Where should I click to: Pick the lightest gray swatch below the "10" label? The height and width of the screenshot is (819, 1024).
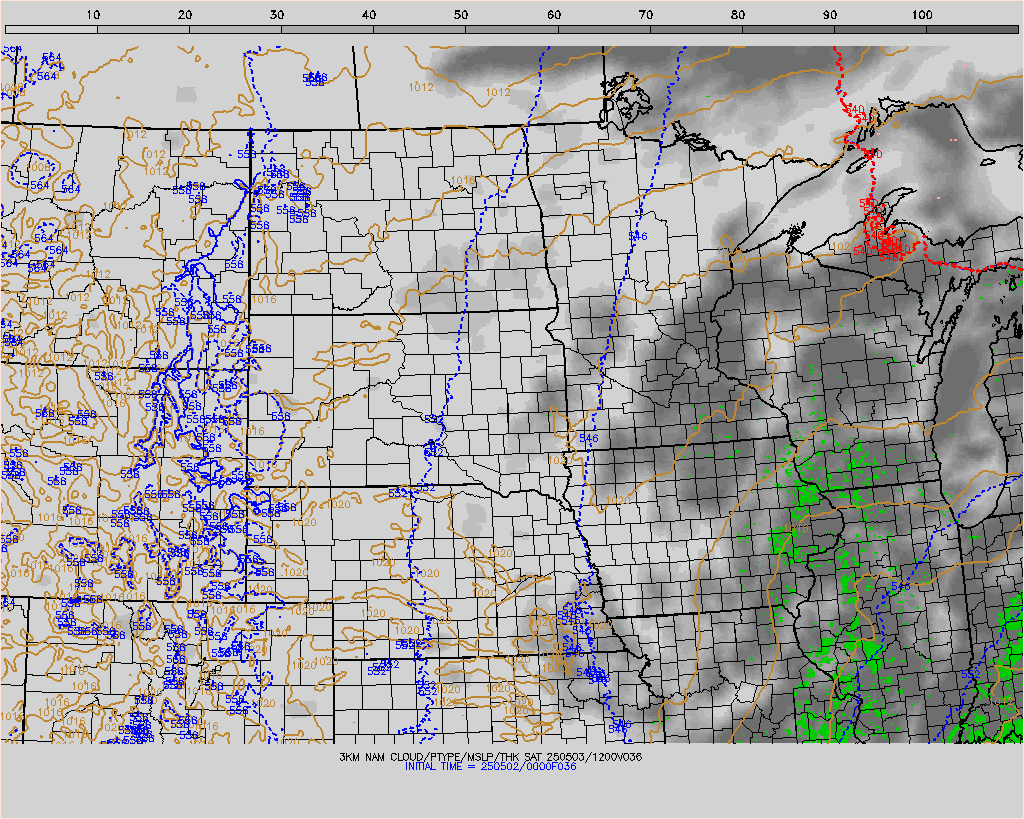point(52,29)
